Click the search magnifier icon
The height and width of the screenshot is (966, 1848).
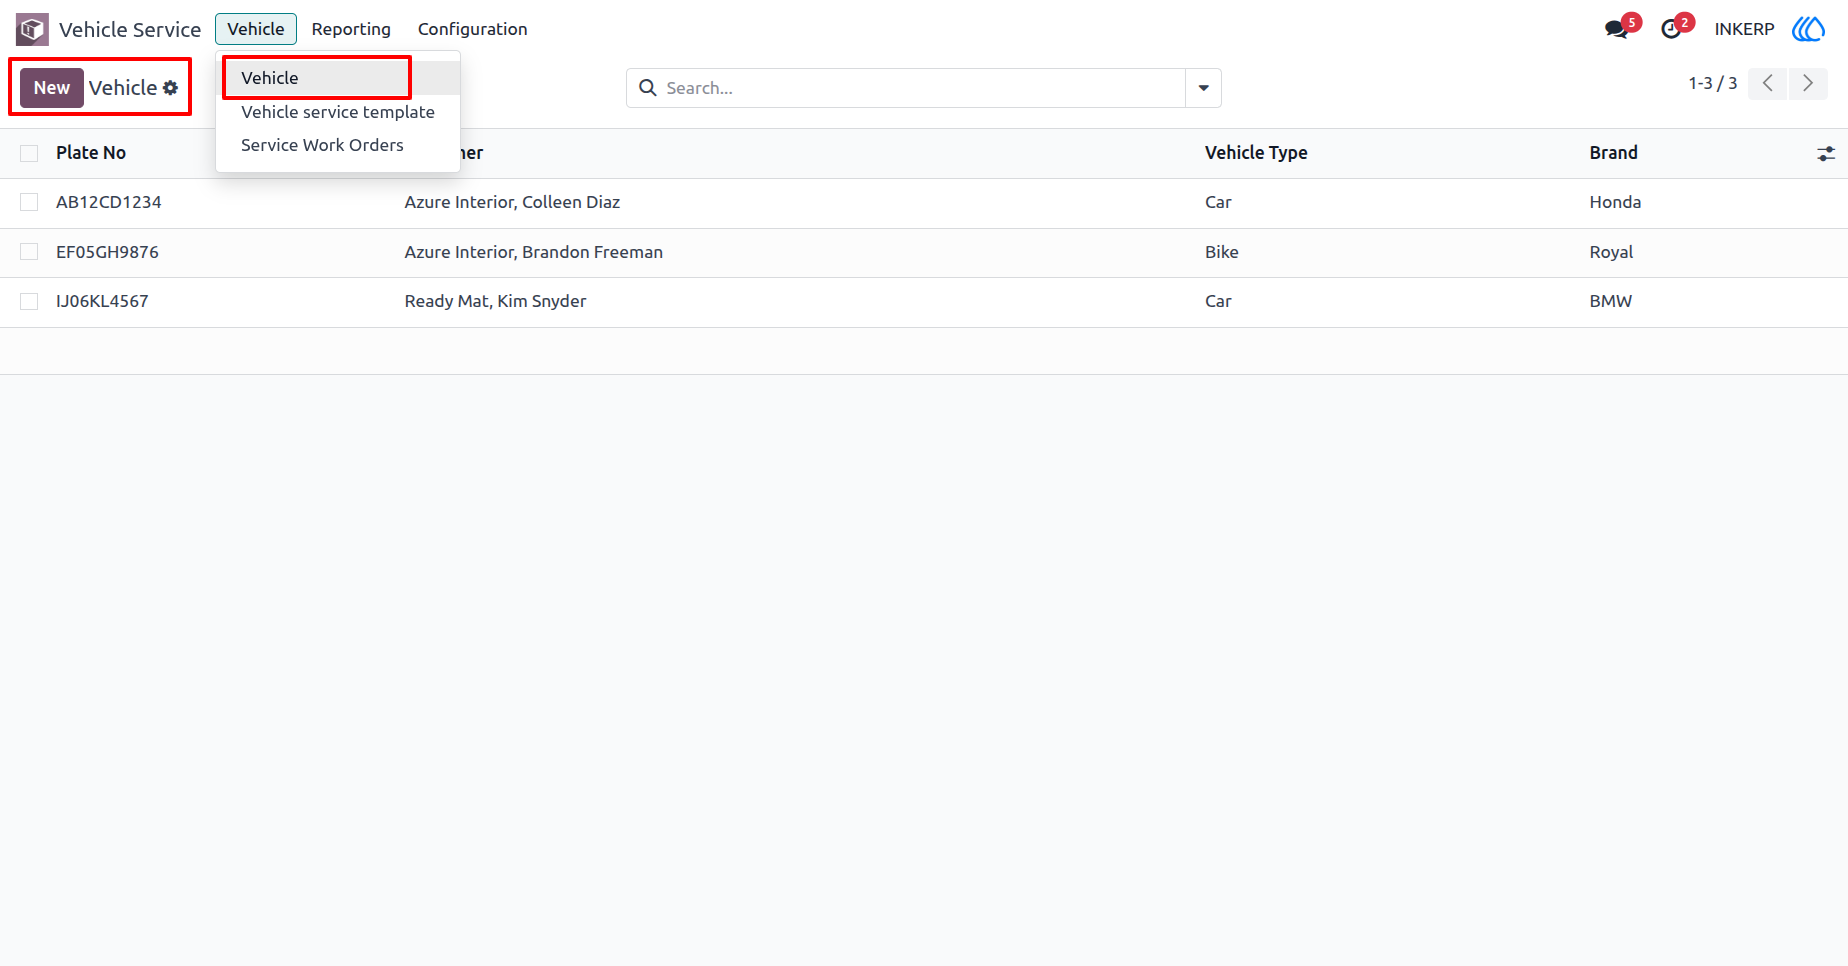tap(648, 88)
